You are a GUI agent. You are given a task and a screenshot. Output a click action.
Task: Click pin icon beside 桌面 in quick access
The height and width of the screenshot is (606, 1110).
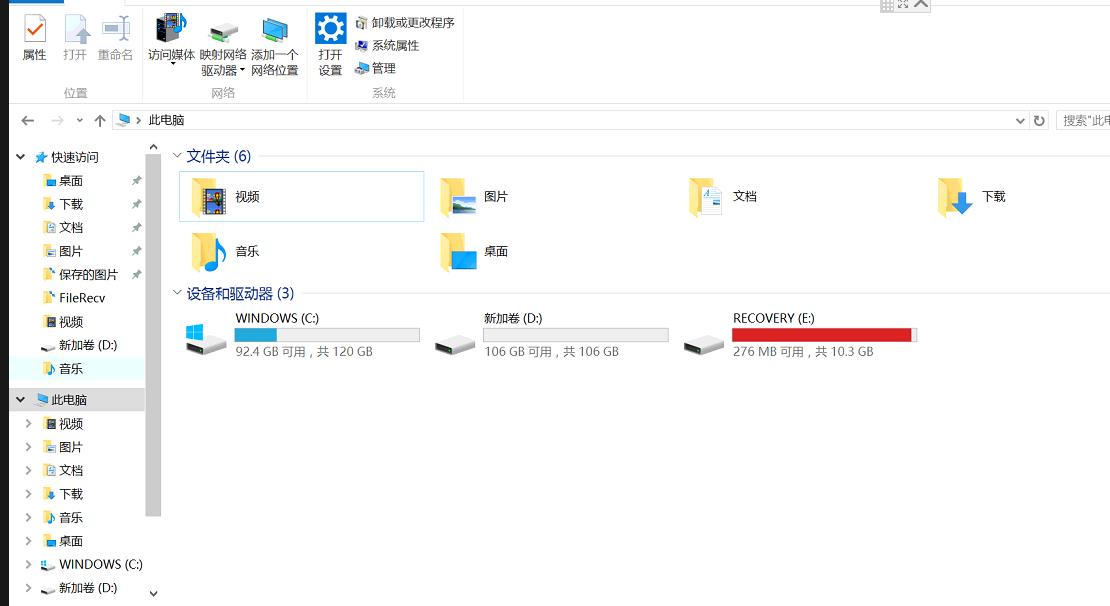tap(137, 181)
